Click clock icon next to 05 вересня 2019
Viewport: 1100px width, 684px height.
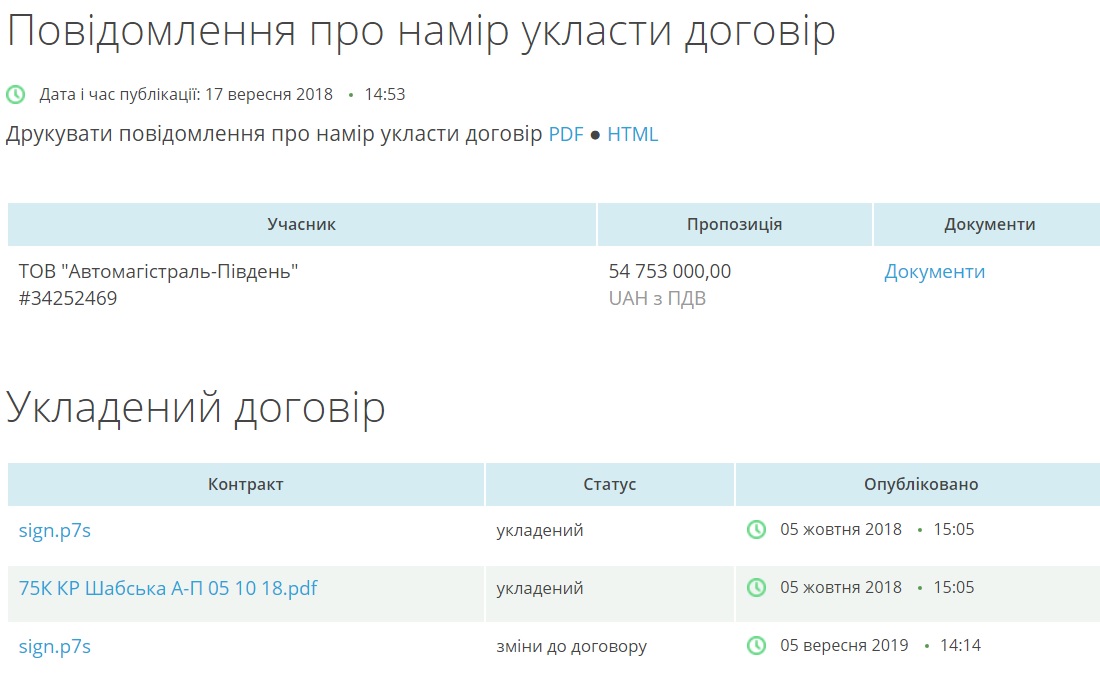[x=756, y=645]
